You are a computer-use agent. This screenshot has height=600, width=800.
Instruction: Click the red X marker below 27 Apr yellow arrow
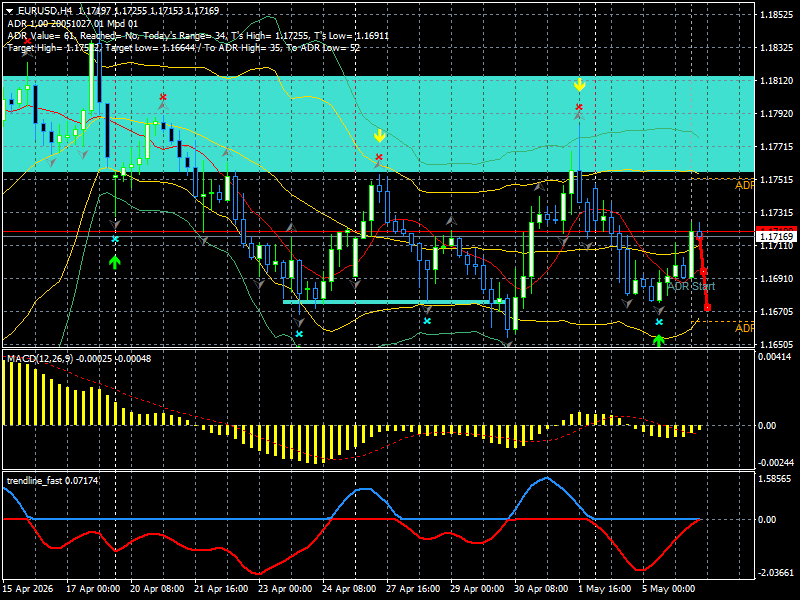click(x=379, y=157)
